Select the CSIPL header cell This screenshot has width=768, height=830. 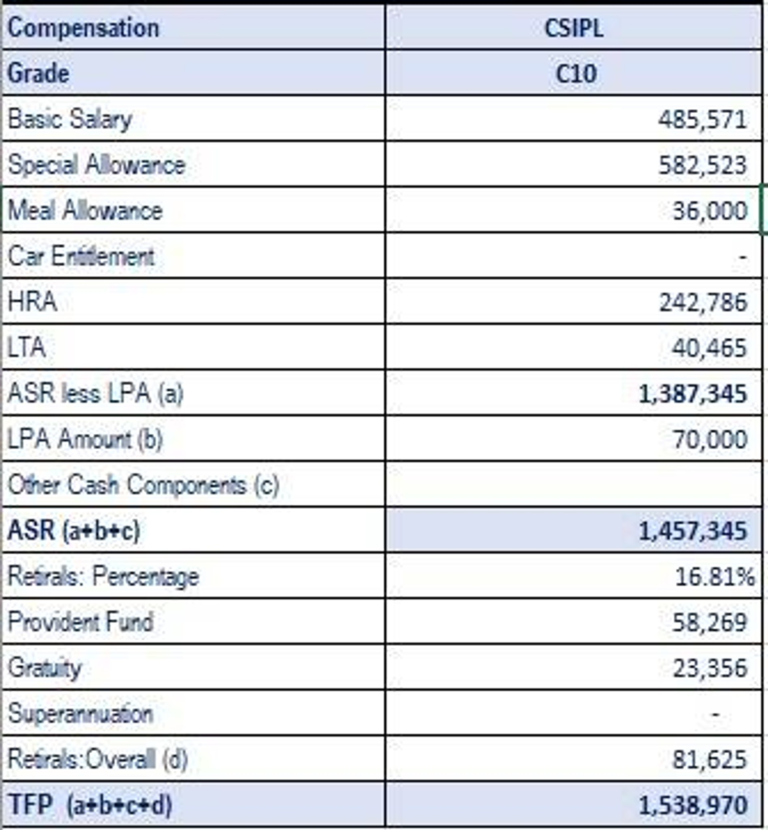pos(574,28)
